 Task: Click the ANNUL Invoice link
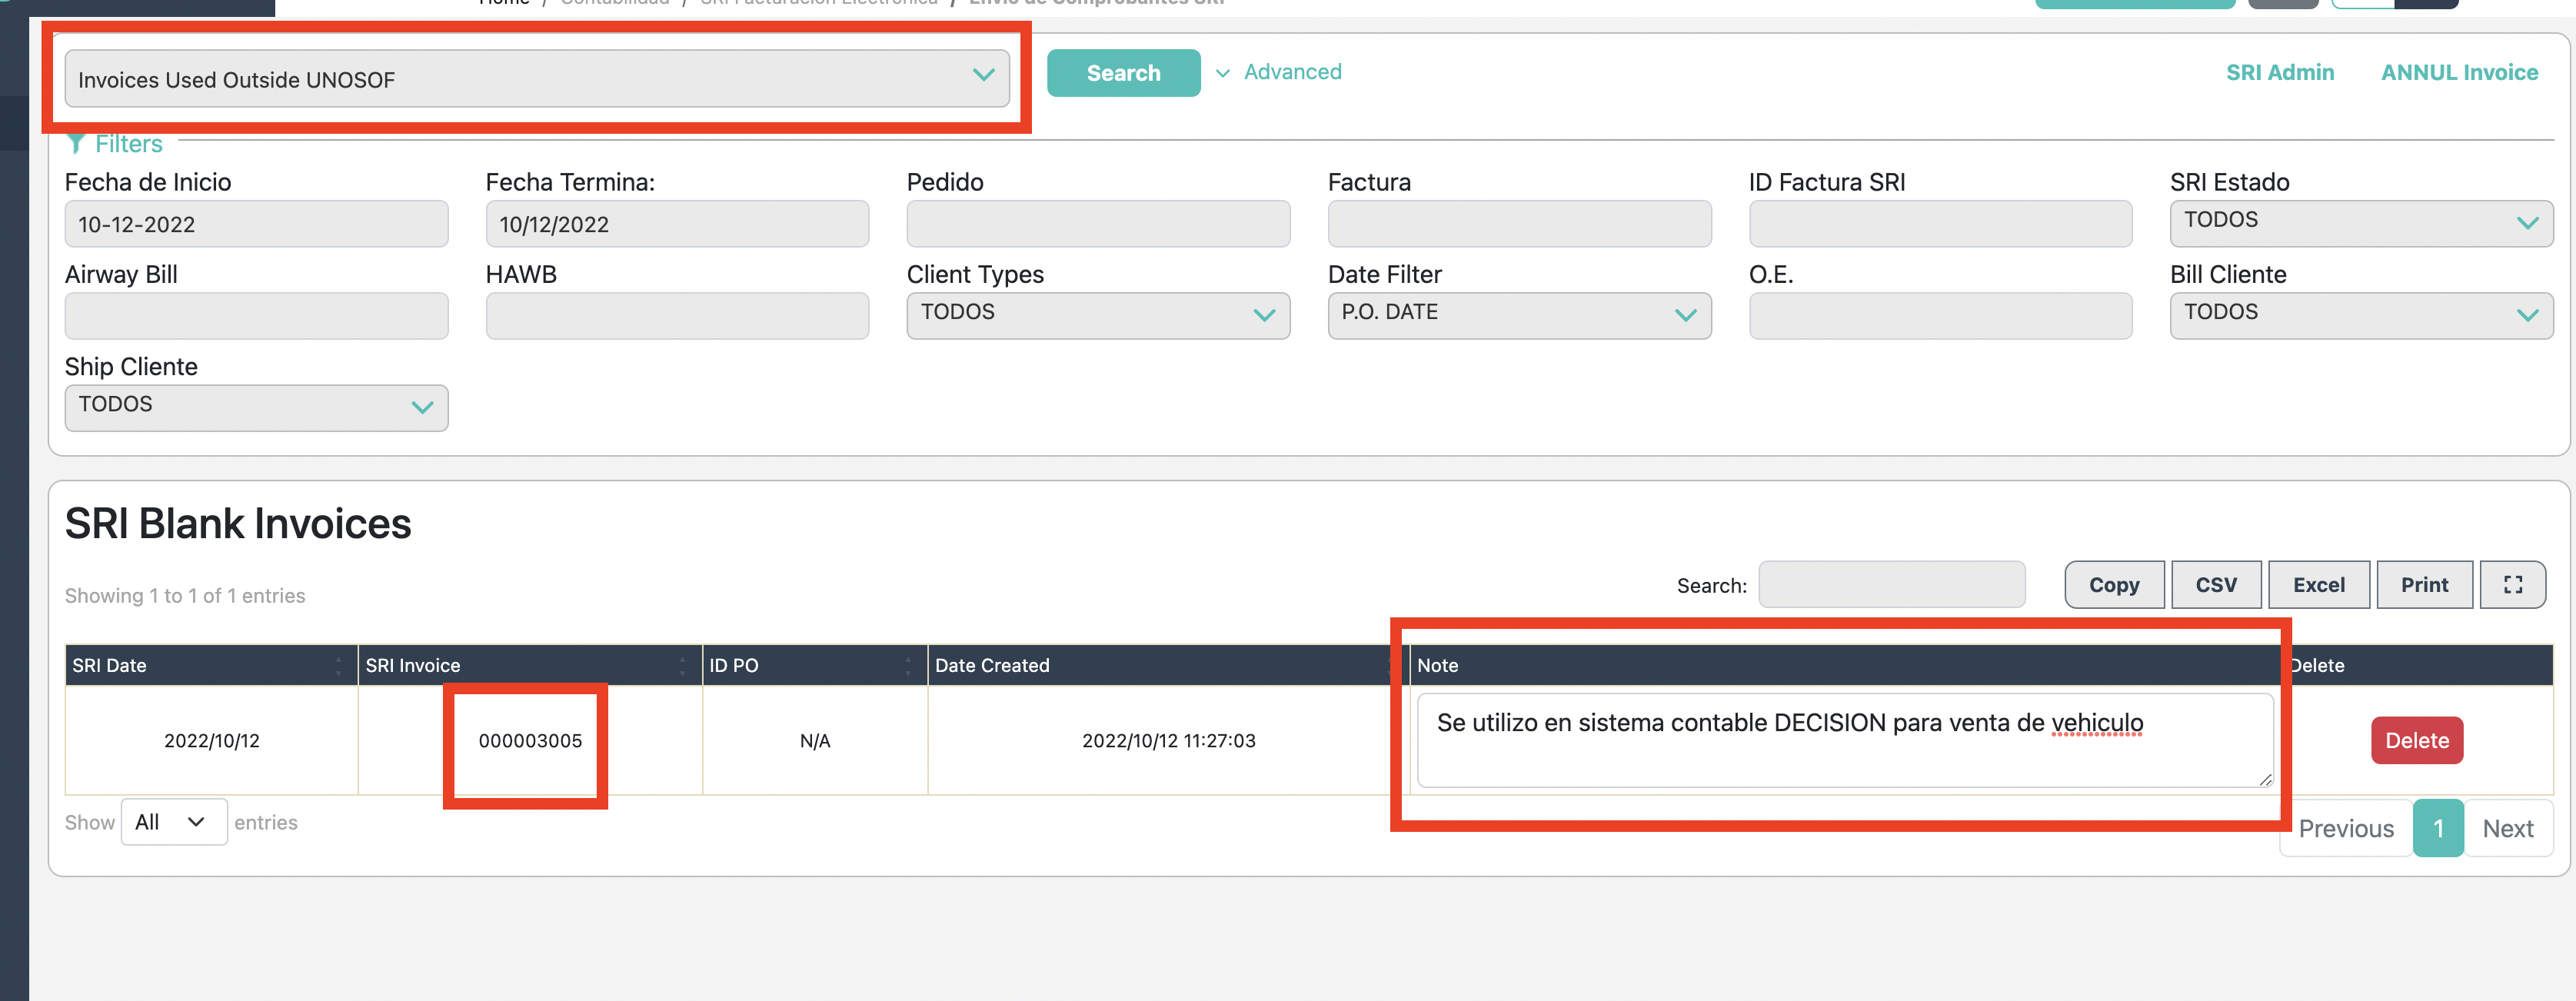coord(2459,73)
